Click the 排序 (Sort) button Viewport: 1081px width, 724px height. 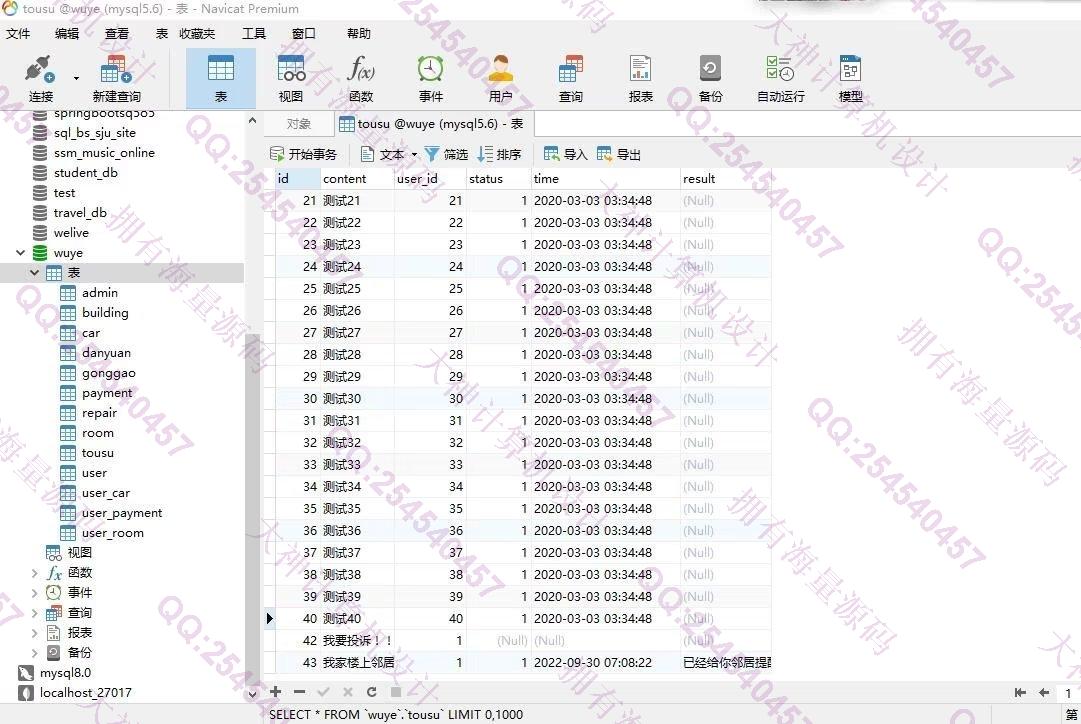pyautogui.click(x=499, y=154)
